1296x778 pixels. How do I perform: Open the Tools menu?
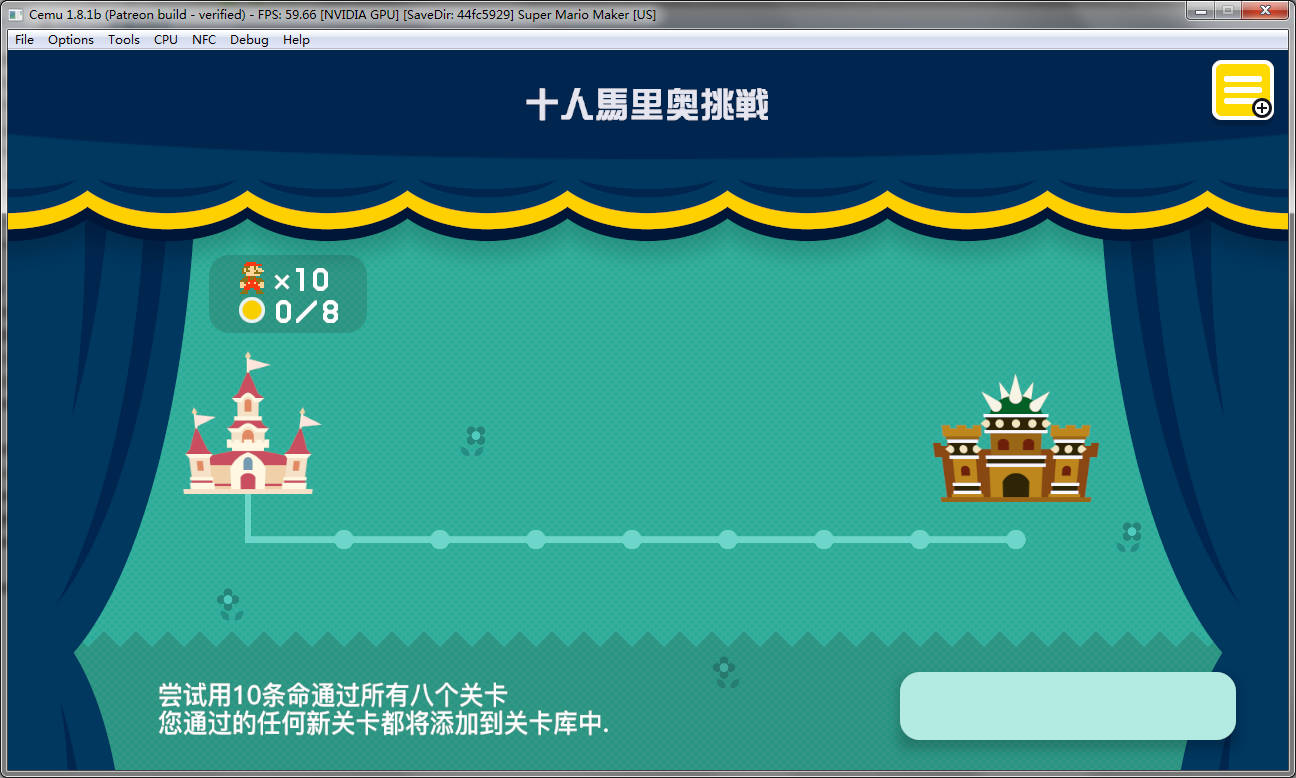click(123, 39)
